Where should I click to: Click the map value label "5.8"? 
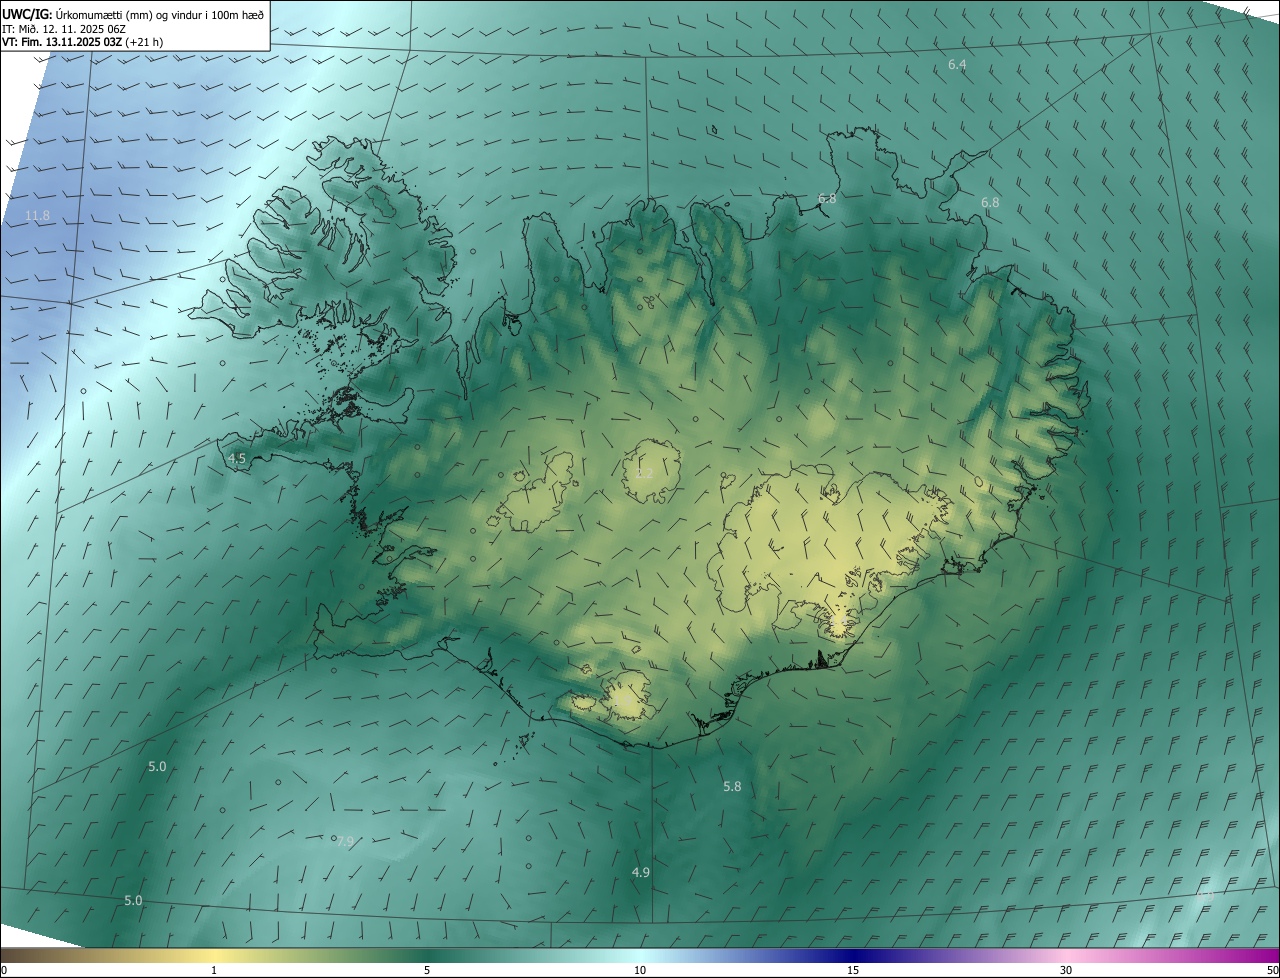click(732, 787)
